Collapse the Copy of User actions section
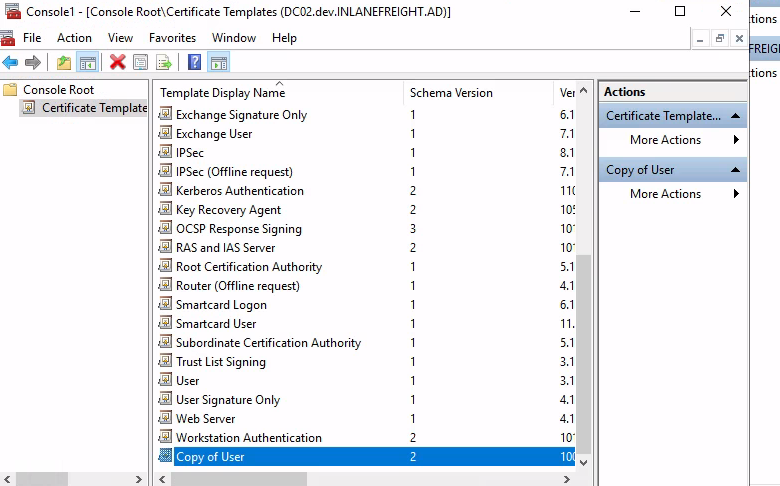780x486 pixels. pos(736,170)
